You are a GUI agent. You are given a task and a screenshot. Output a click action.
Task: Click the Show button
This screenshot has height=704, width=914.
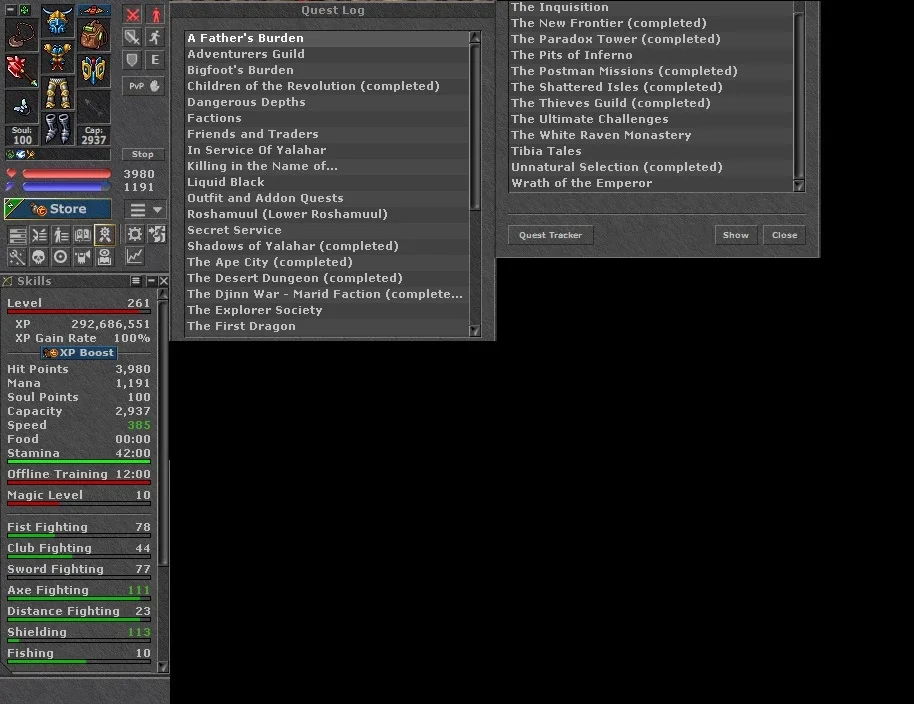point(736,235)
